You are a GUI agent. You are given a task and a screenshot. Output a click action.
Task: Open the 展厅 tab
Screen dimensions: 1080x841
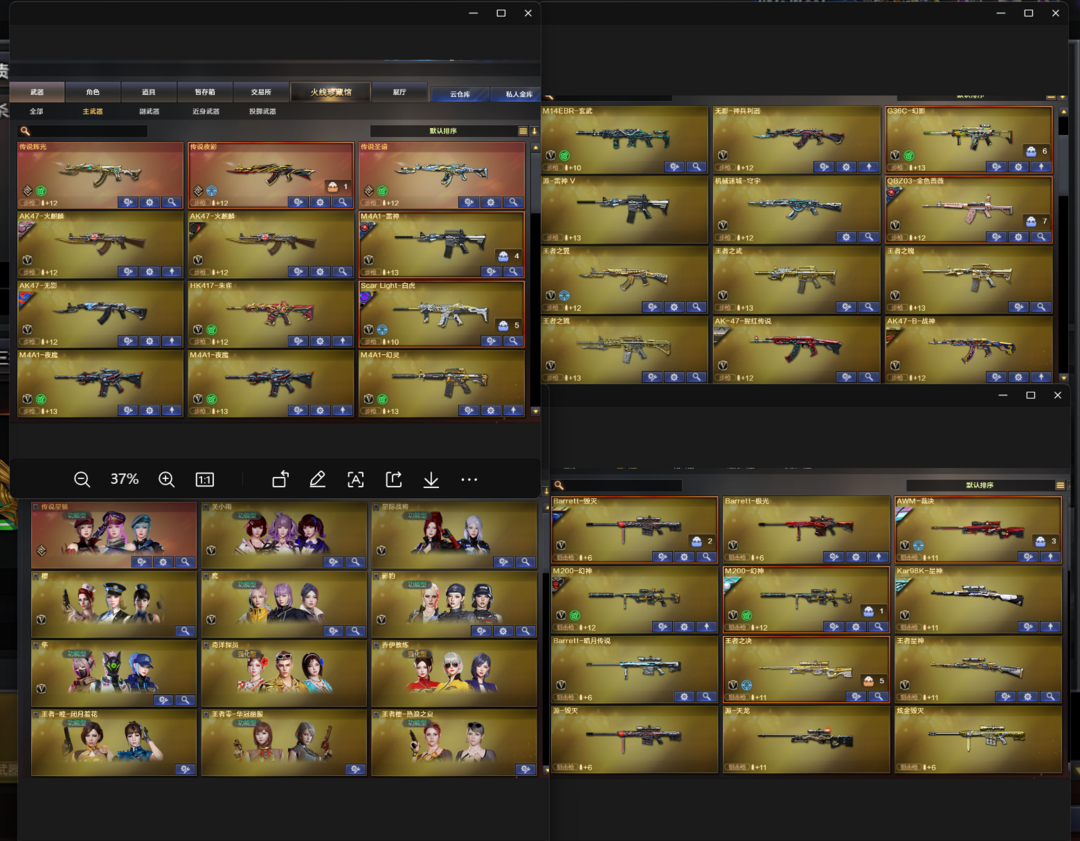point(399,92)
